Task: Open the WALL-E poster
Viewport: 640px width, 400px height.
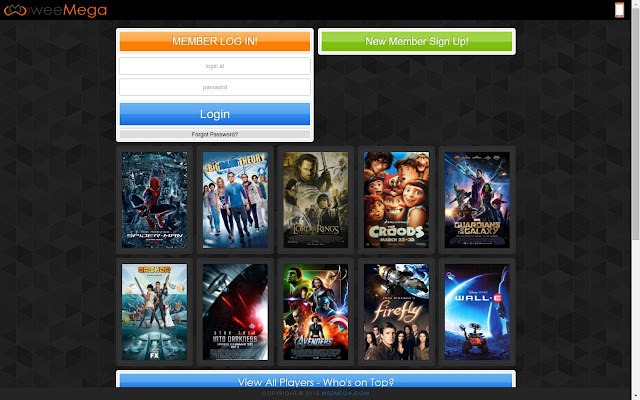Action: pos(477,312)
